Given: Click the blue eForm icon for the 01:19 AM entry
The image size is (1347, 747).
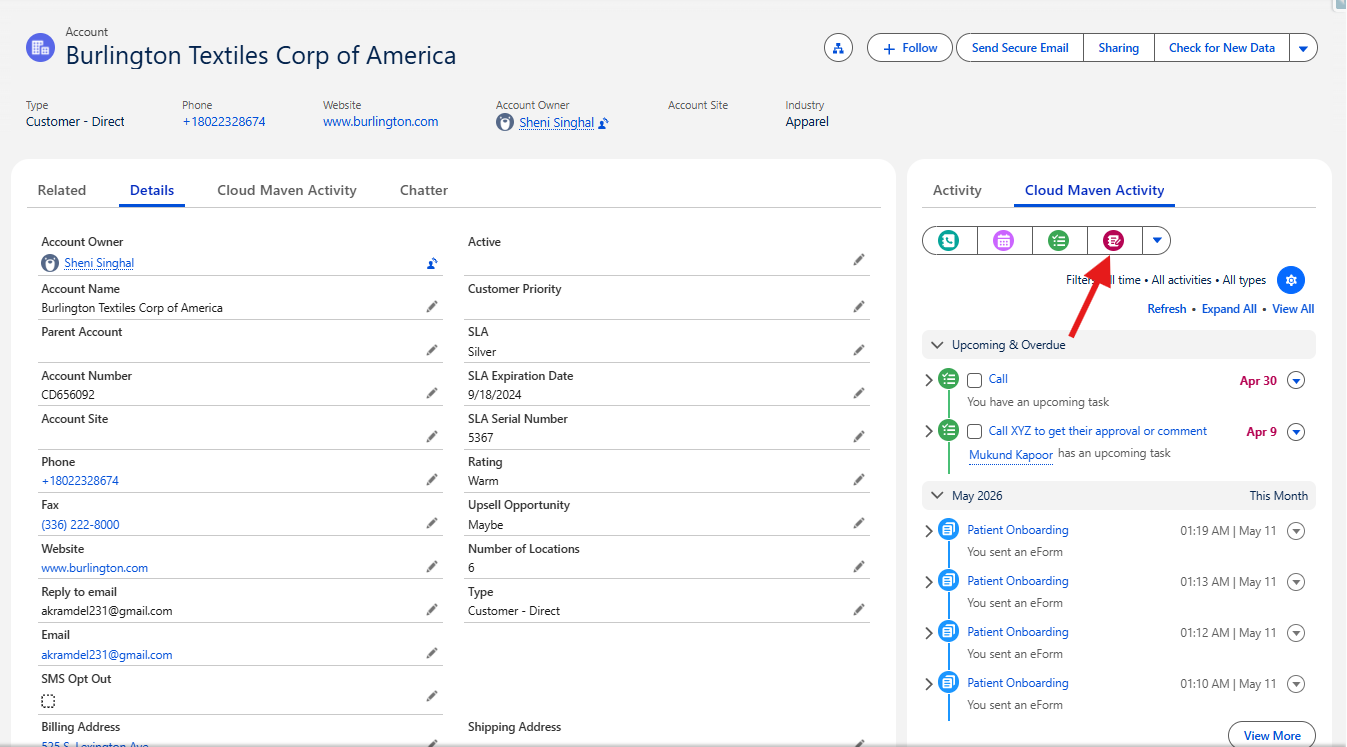Looking at the screenshot, I should 949,530.
